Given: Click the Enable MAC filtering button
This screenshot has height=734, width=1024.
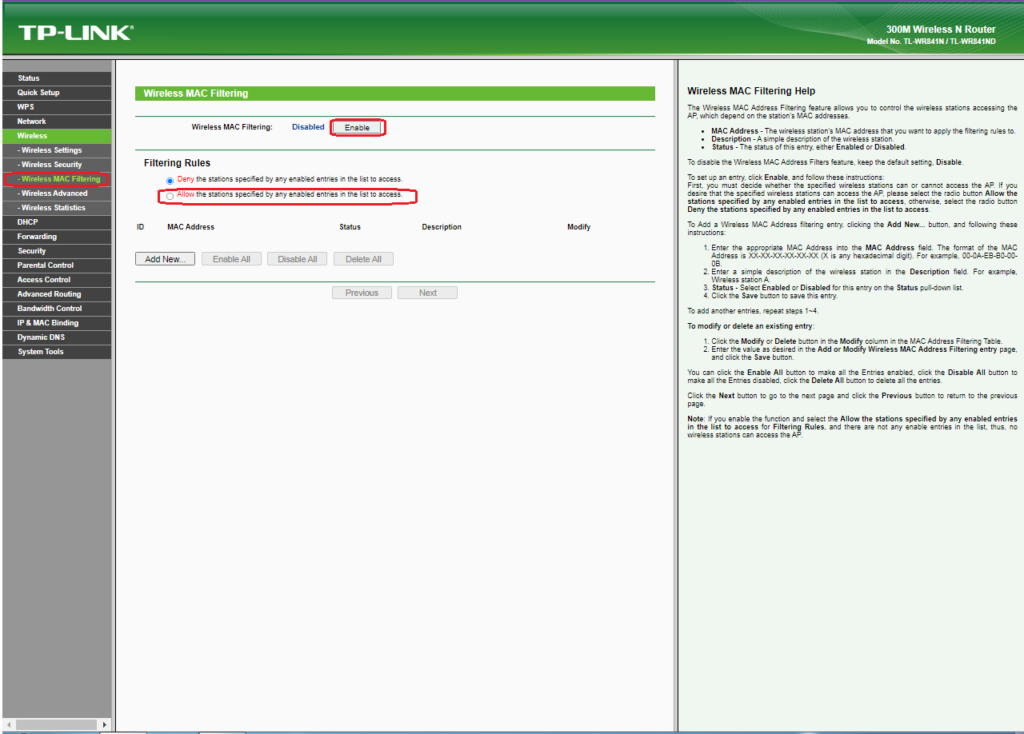Looking at the screenshot, I should click(x=357, y=127).
